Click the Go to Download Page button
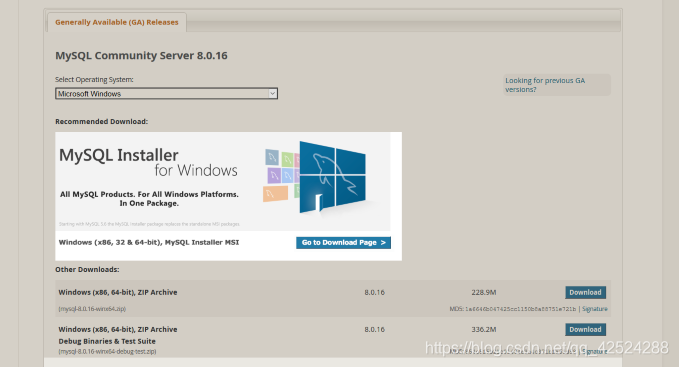Viewport: 679px width, 367px height. (343, 242)
